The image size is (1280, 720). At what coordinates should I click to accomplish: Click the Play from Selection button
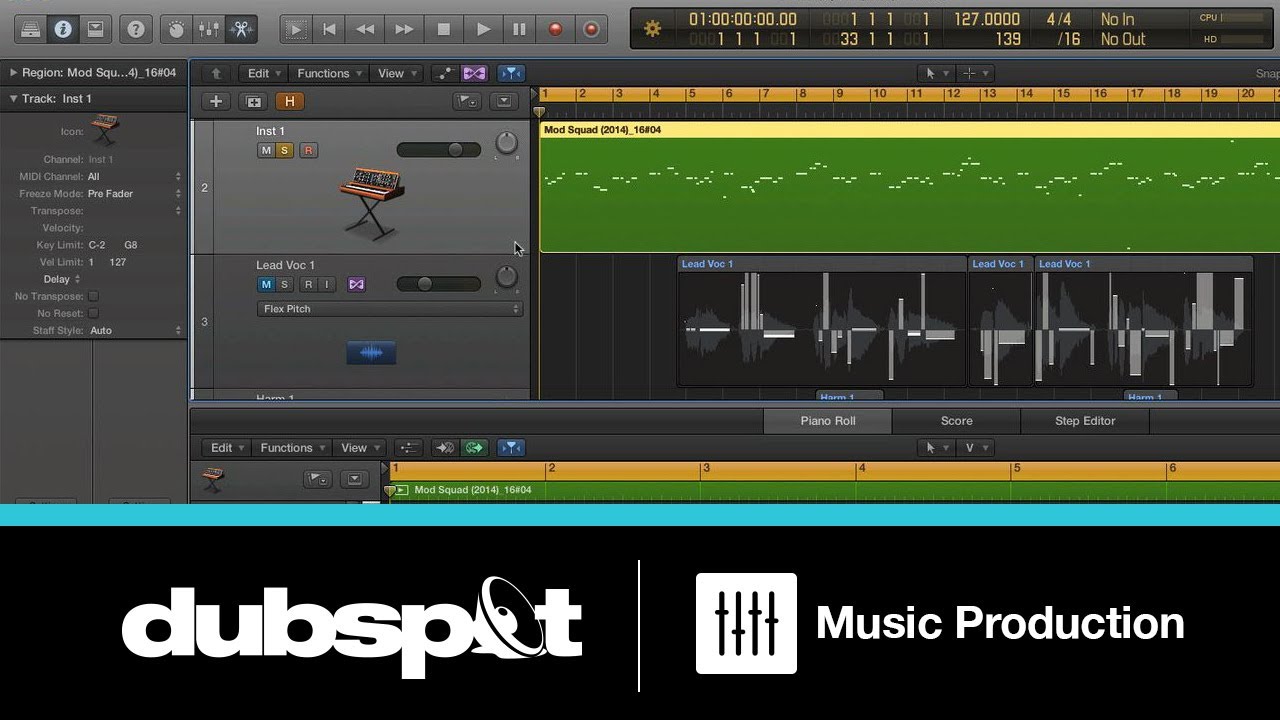[295, 29]
